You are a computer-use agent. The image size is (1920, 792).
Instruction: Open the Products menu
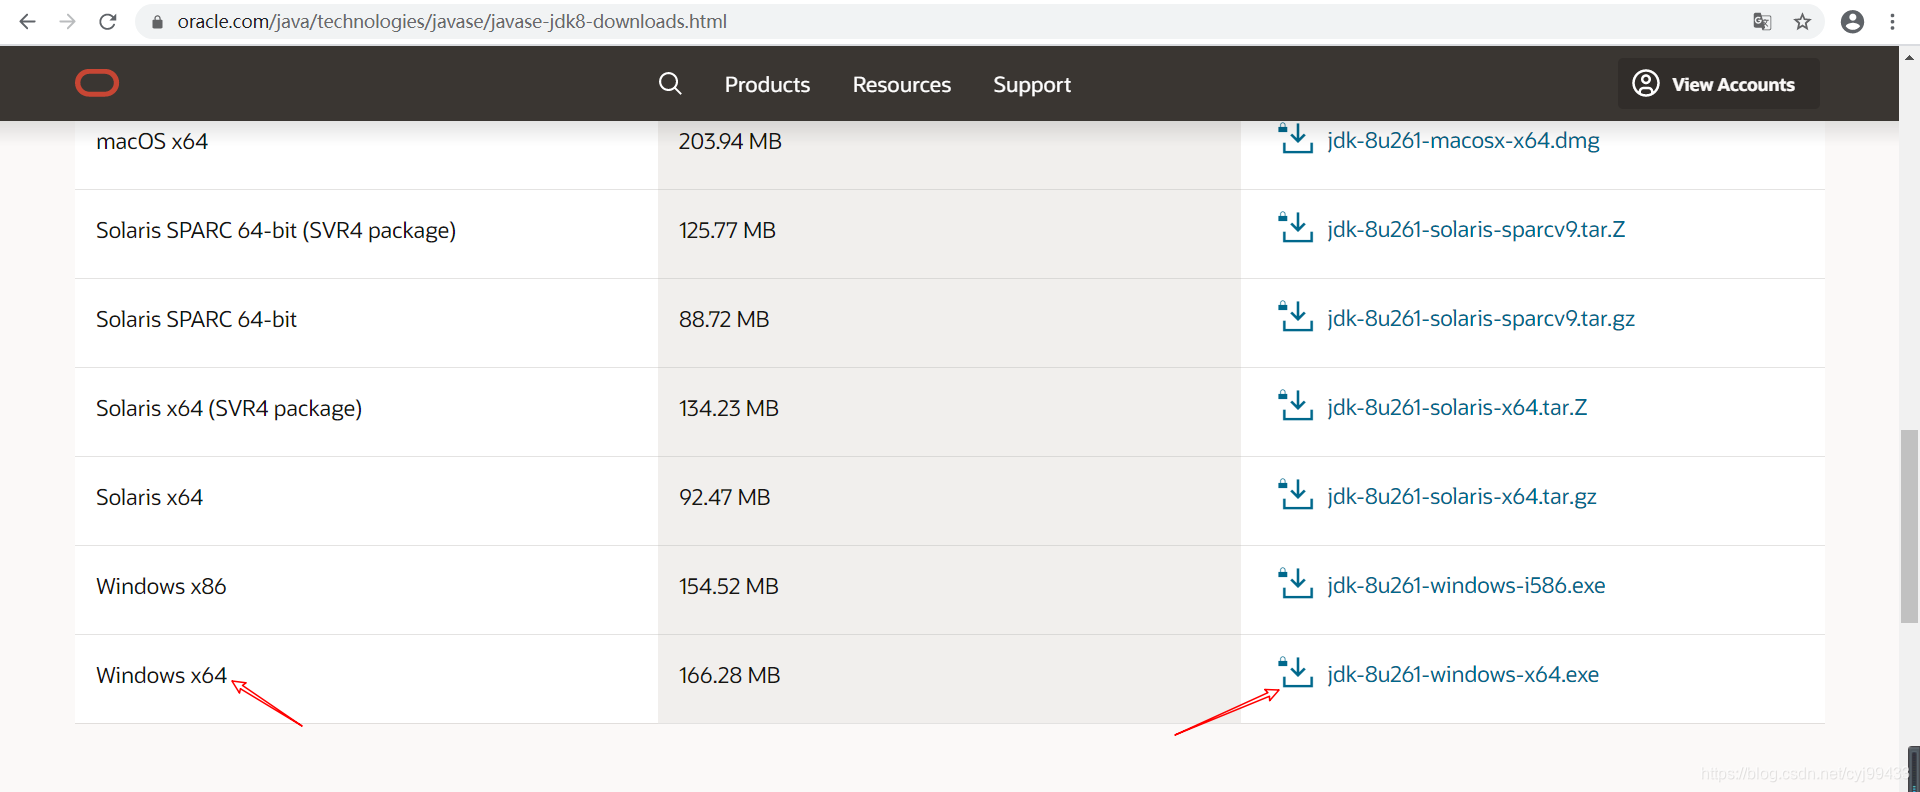pos(767,84)
